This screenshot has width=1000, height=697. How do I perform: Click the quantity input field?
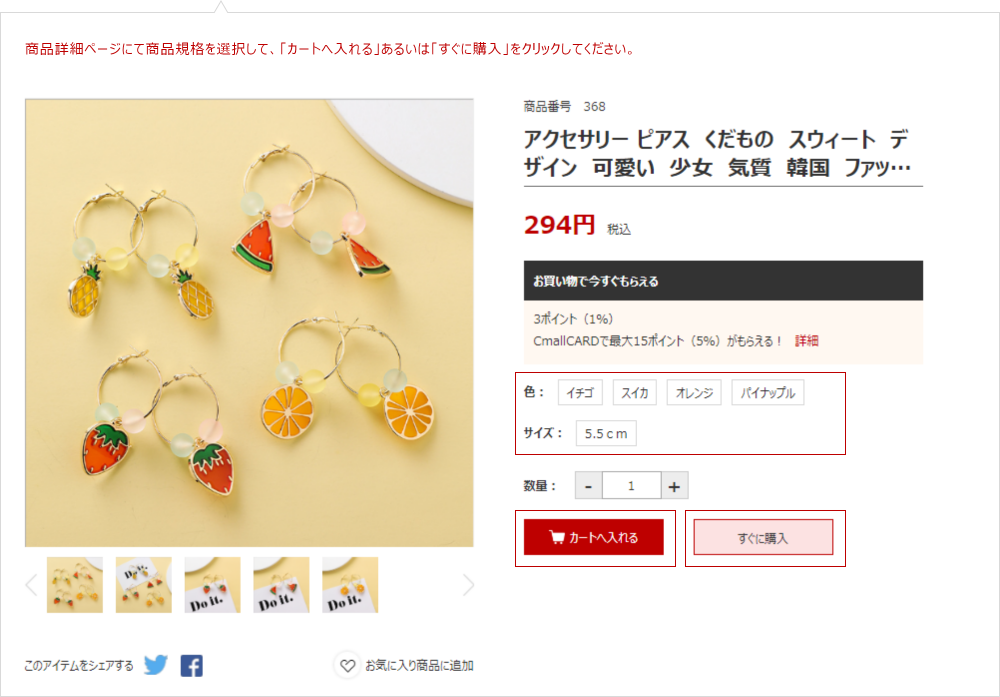click(x=631, y=486)
